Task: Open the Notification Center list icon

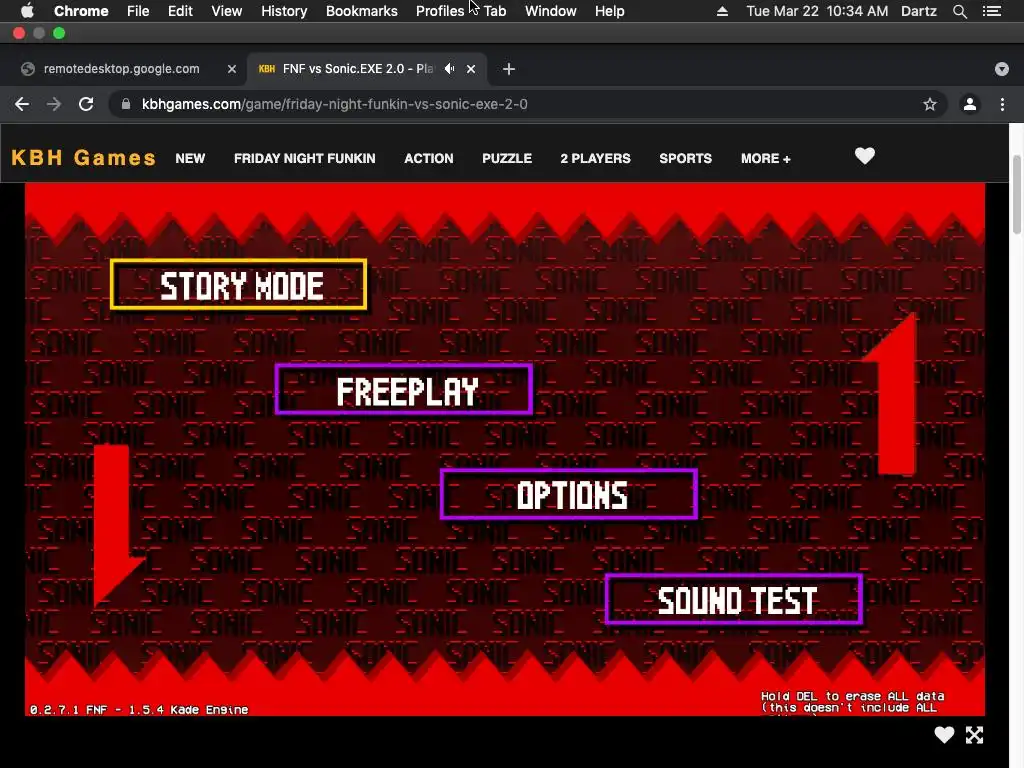Action: [992, 11]
